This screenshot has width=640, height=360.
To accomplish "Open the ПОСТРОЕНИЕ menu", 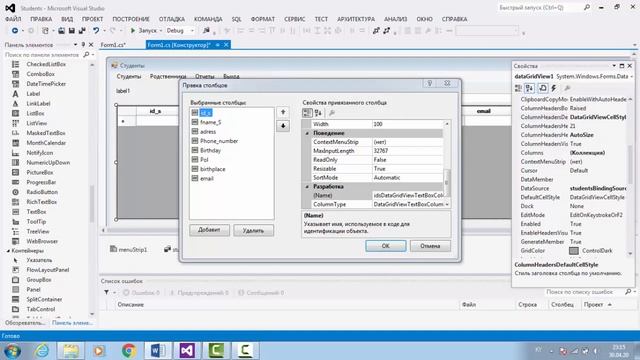I will pyautogui.click(x=131, y=19).
